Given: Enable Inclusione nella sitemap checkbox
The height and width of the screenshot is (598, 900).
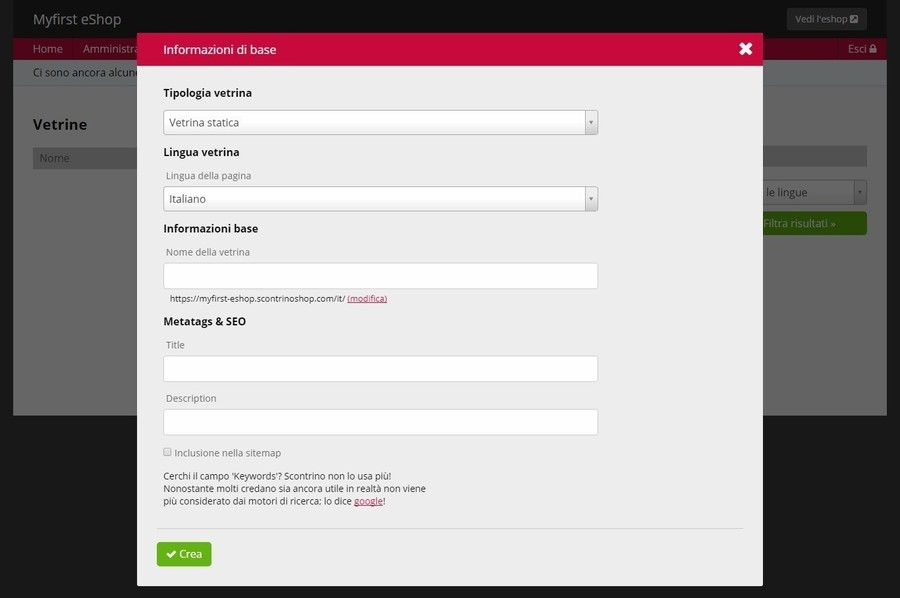Looking at the screenshot, I should [x=167, y=452].
